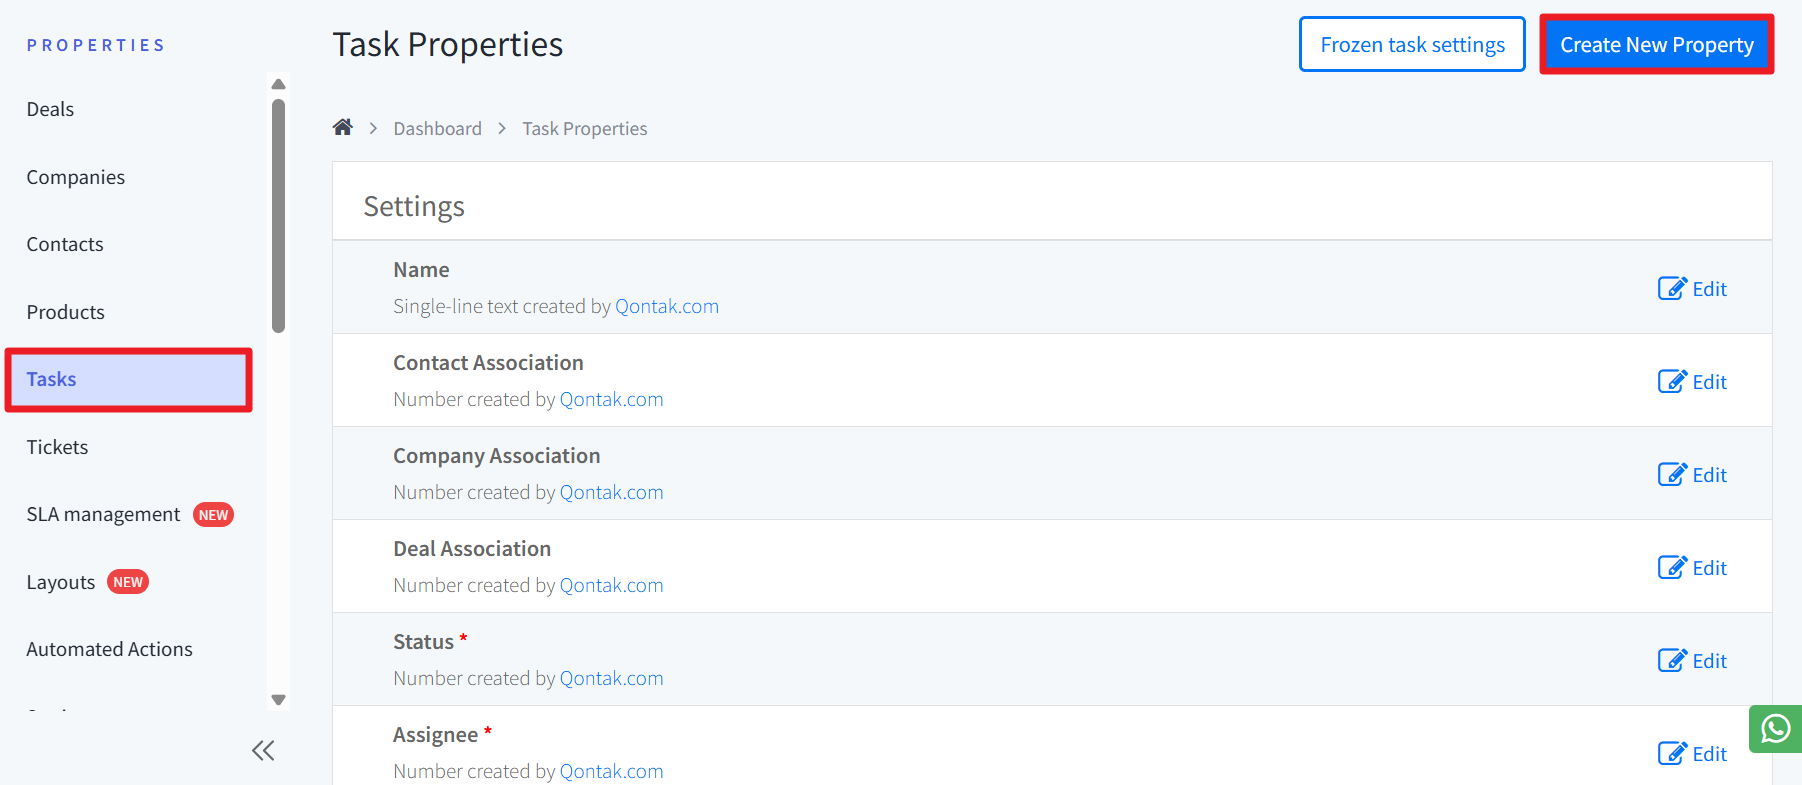Click Edit text for Contact Association
The width and height of the screenshot is (1802, 785).
pyautogui.click(x=1710, y=382)
